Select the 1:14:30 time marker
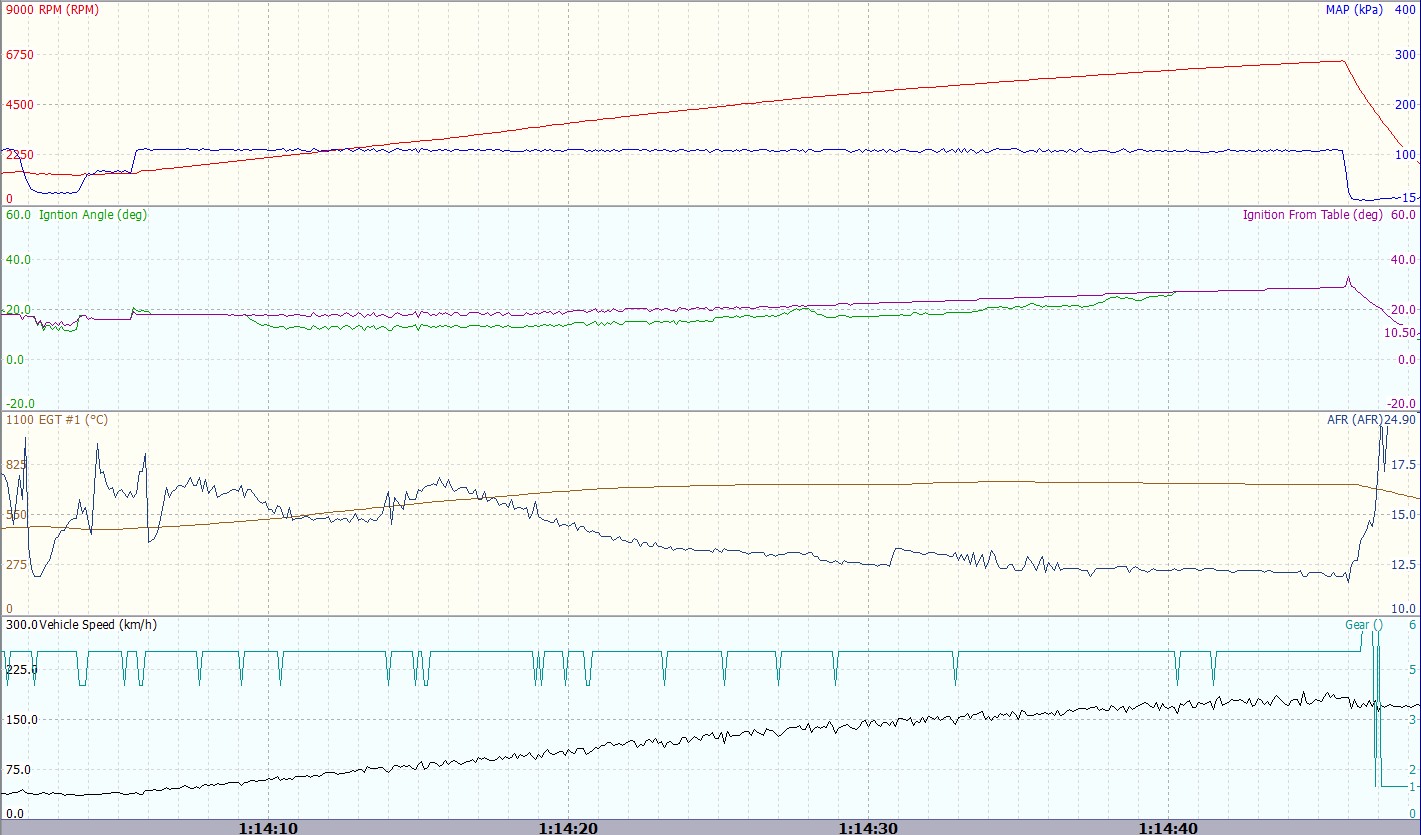This screenshot has height=835, width=1421. point(868,828)
